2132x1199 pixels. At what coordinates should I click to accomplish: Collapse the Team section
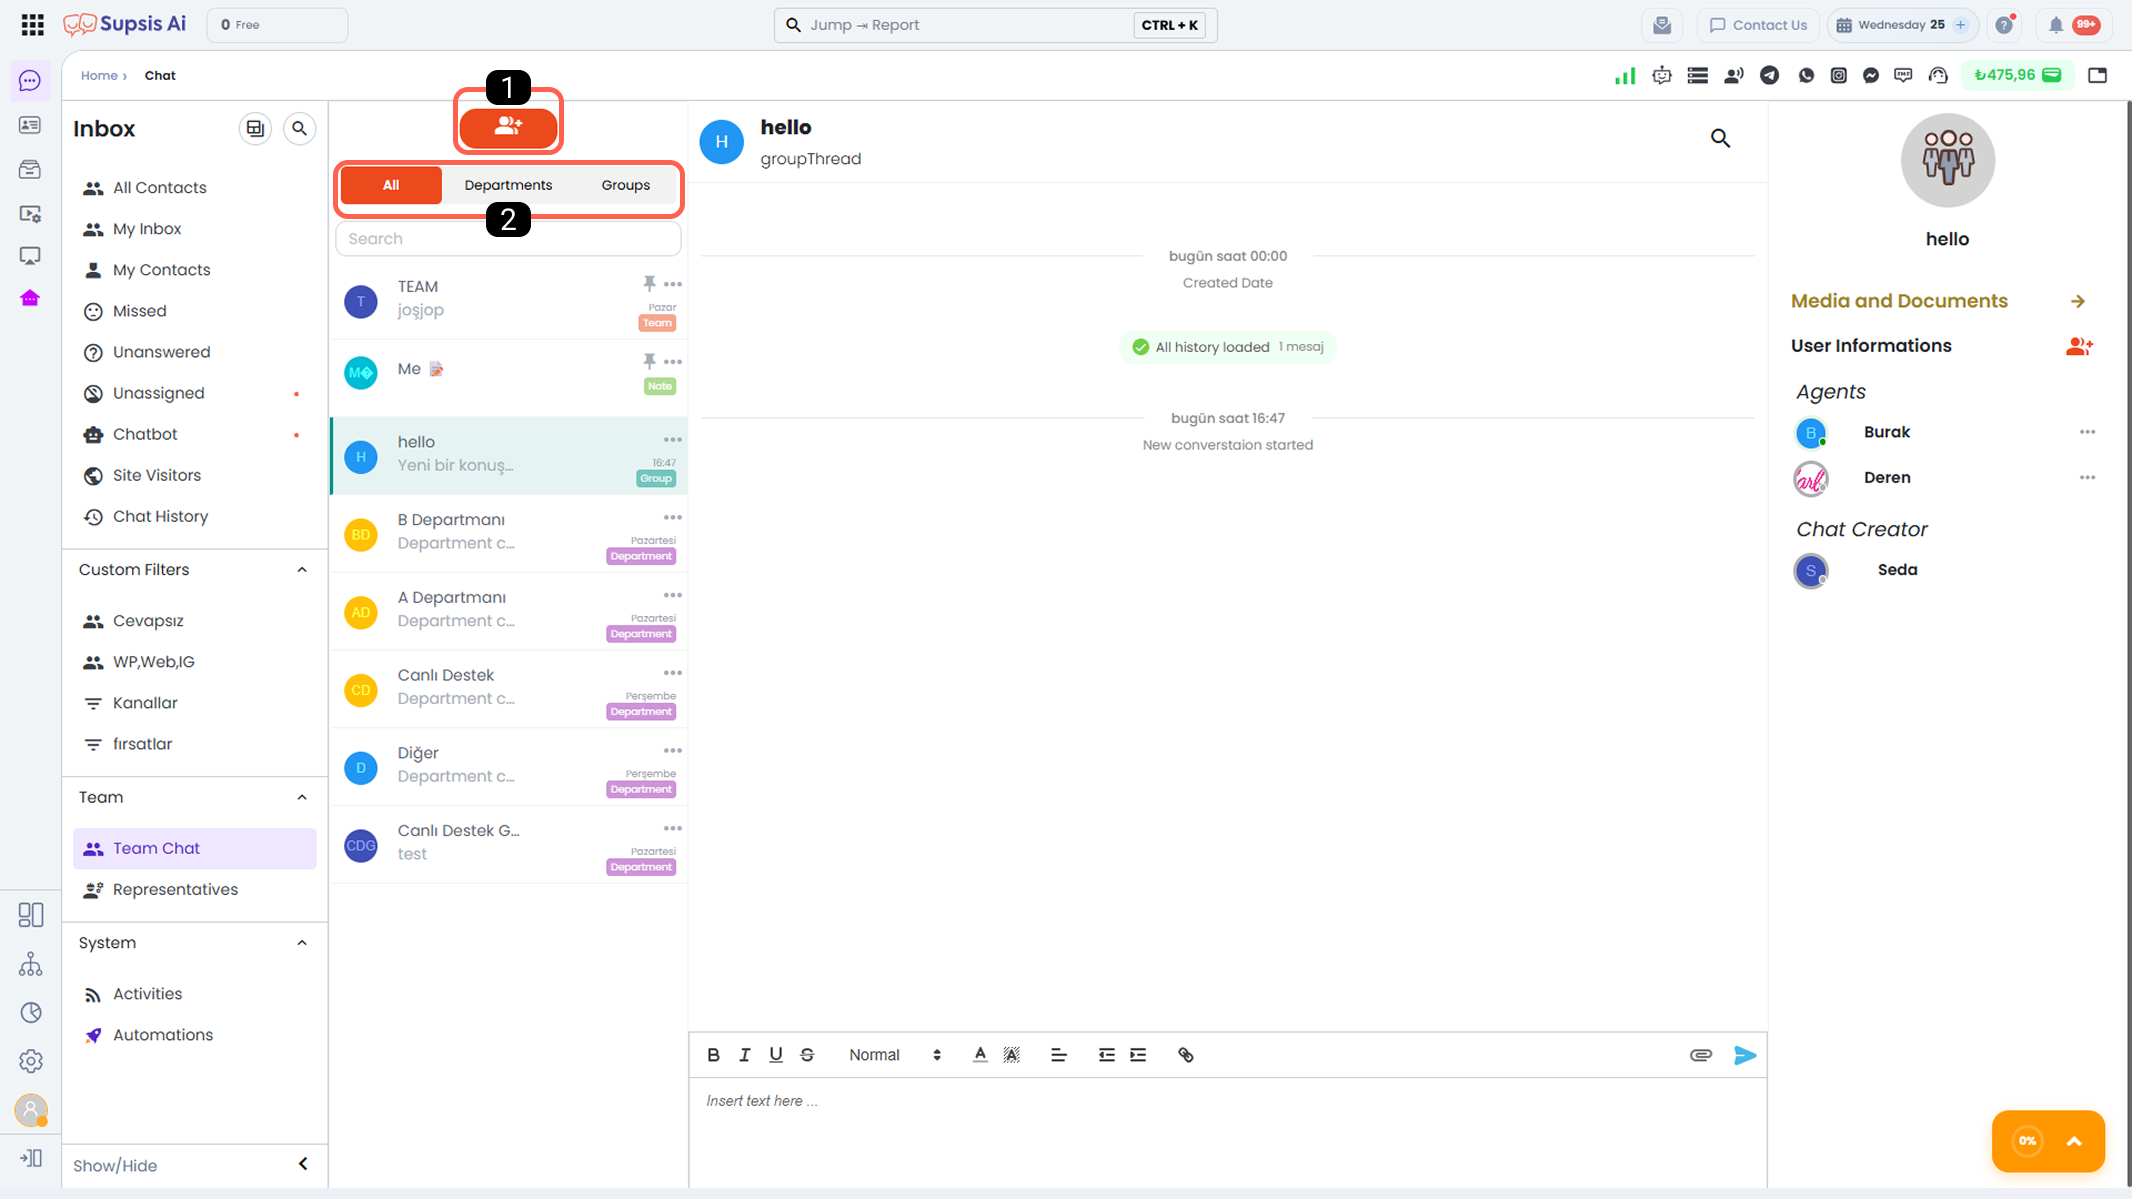[302, 798]
